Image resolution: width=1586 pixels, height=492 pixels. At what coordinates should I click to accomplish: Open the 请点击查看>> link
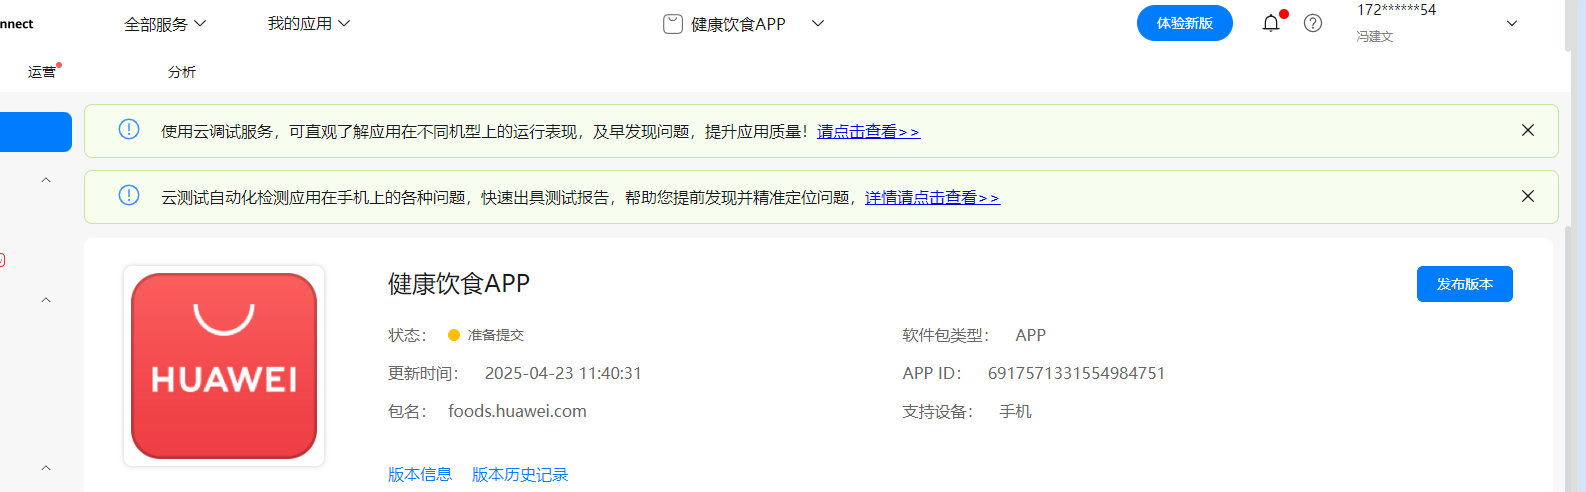(x=868, y=132)
